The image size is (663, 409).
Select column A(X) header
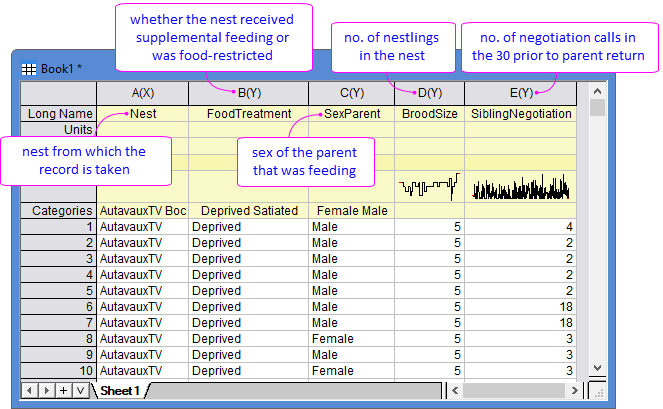click(142, 93)
